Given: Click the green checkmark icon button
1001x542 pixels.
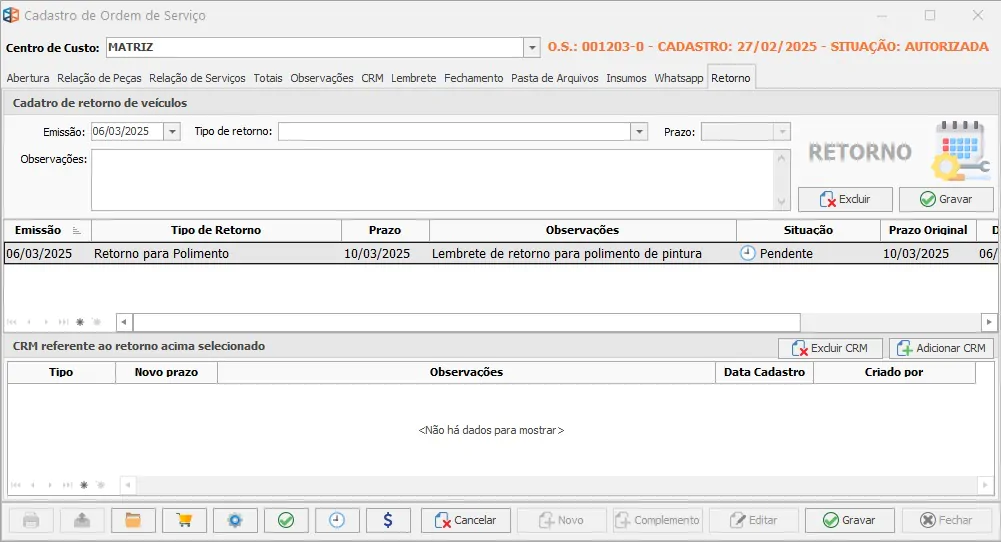Looking at the screenshot, I should coord(286,520).
